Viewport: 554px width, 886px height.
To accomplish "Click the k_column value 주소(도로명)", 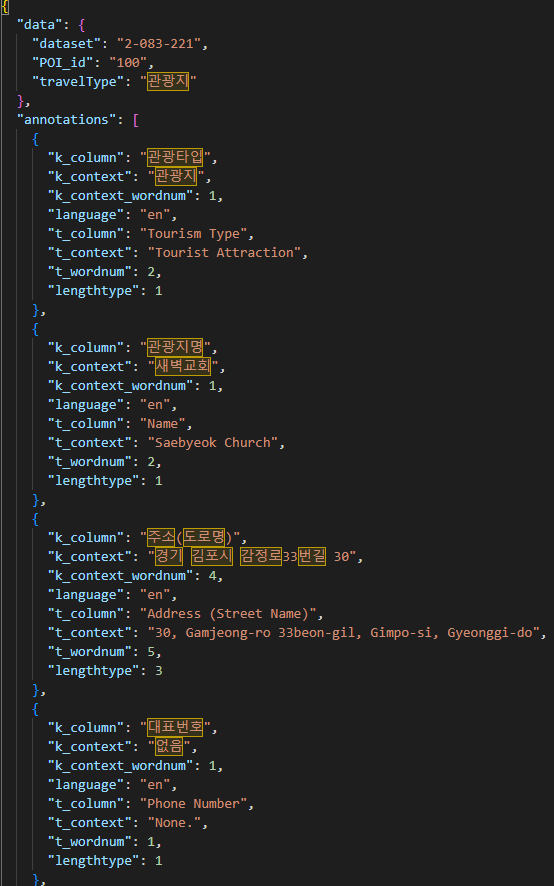I will (189, 537).
